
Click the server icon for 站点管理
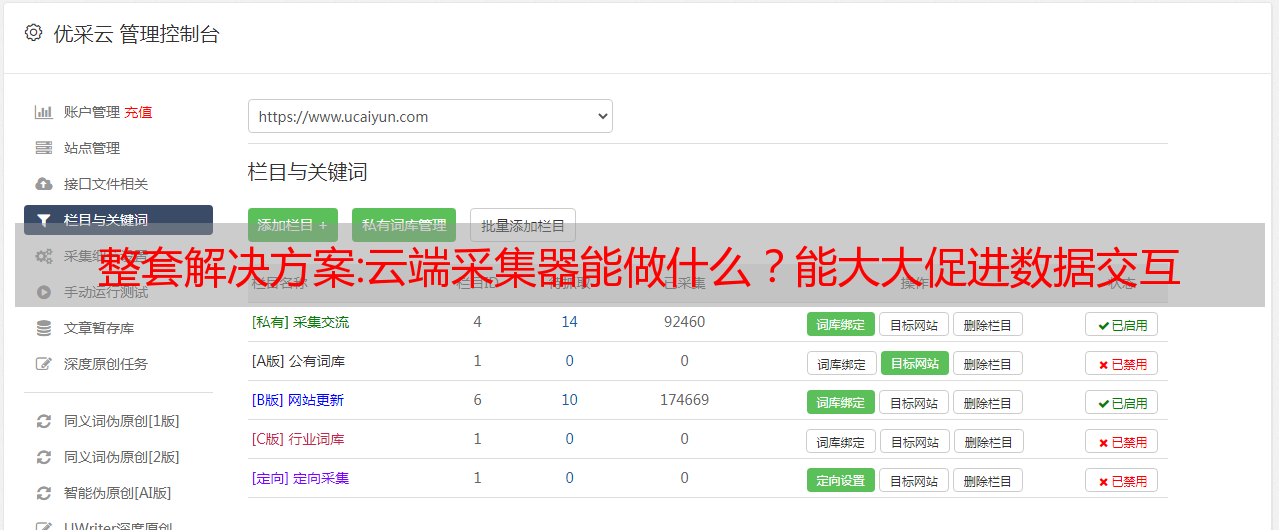coord(43,148)
